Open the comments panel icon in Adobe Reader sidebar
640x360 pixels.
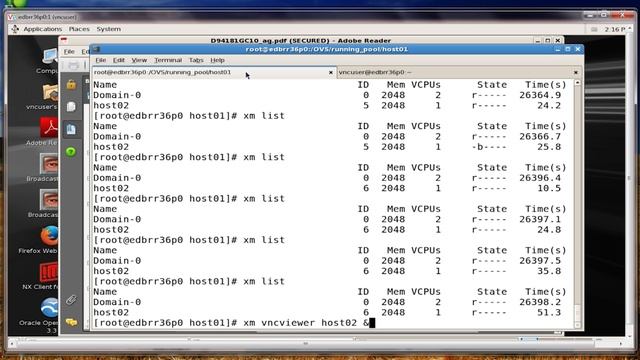(71, 322)
